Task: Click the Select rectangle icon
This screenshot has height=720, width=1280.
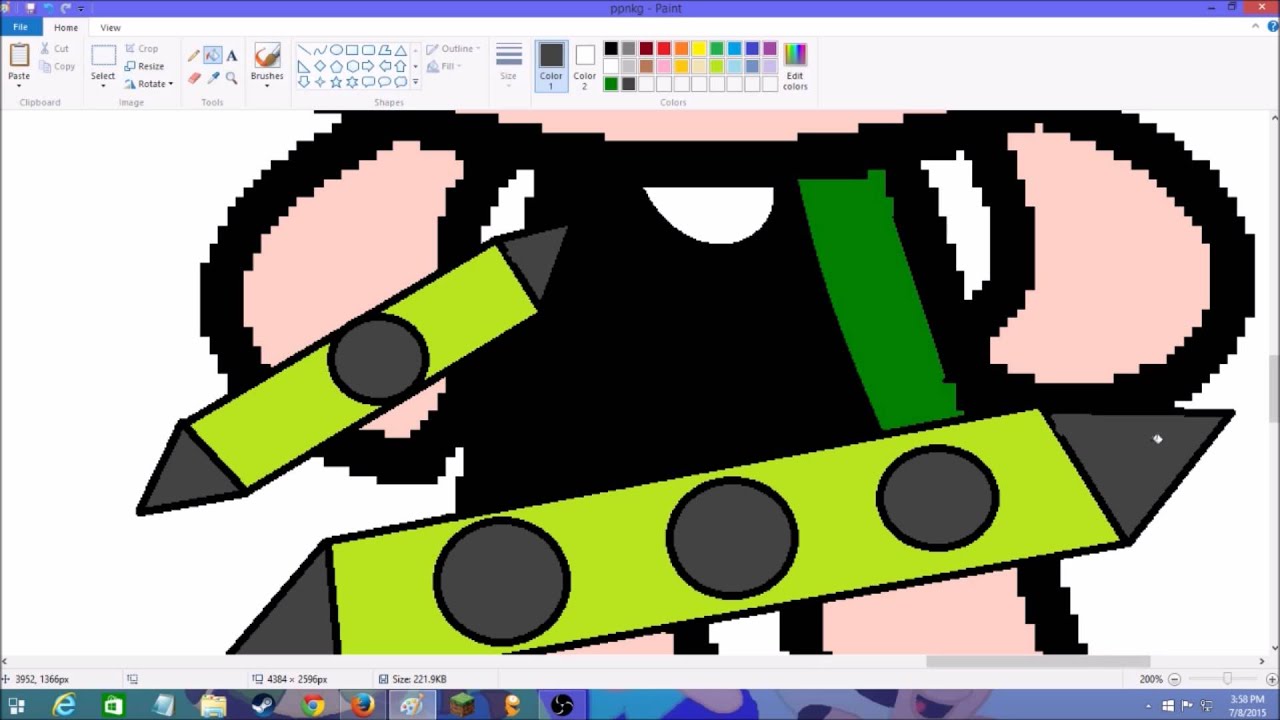Action: (103, 56)
